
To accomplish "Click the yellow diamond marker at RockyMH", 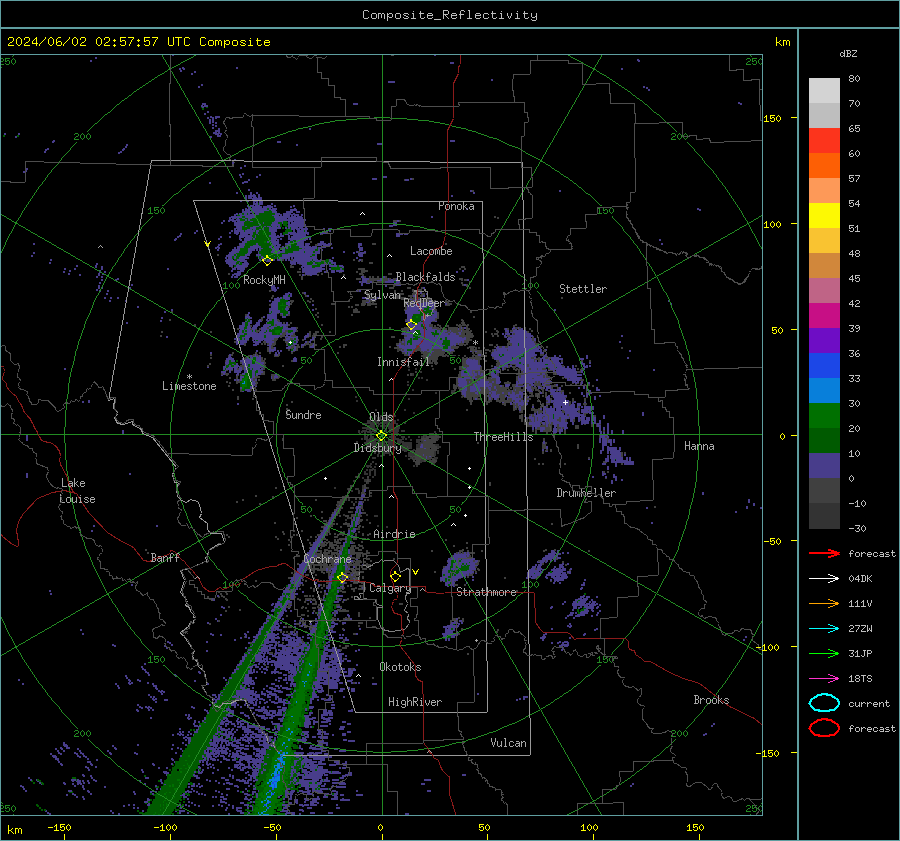I will (267, 261).
